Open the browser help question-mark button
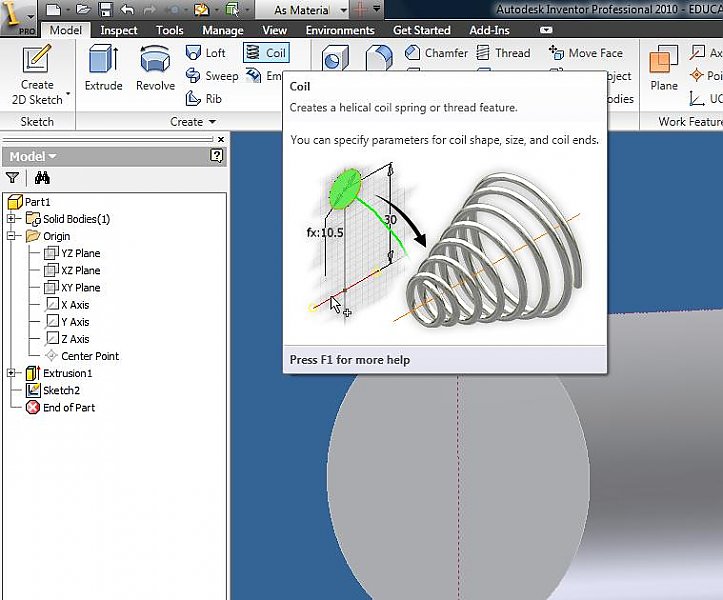Screen dimensions: 723x600 (216, 156)
